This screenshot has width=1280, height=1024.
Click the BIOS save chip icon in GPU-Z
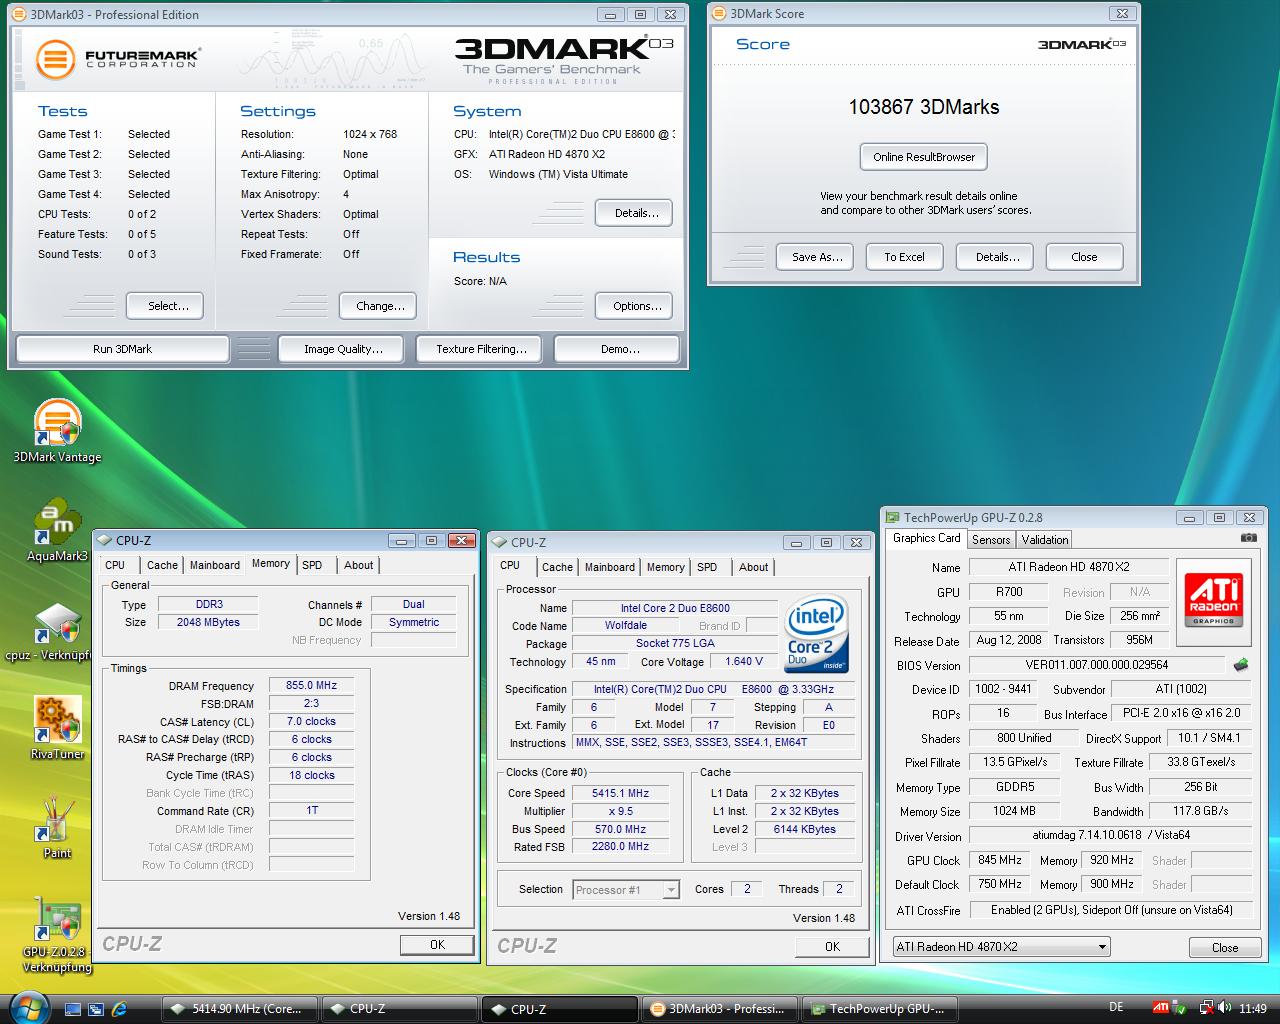tap(1240, 664)
